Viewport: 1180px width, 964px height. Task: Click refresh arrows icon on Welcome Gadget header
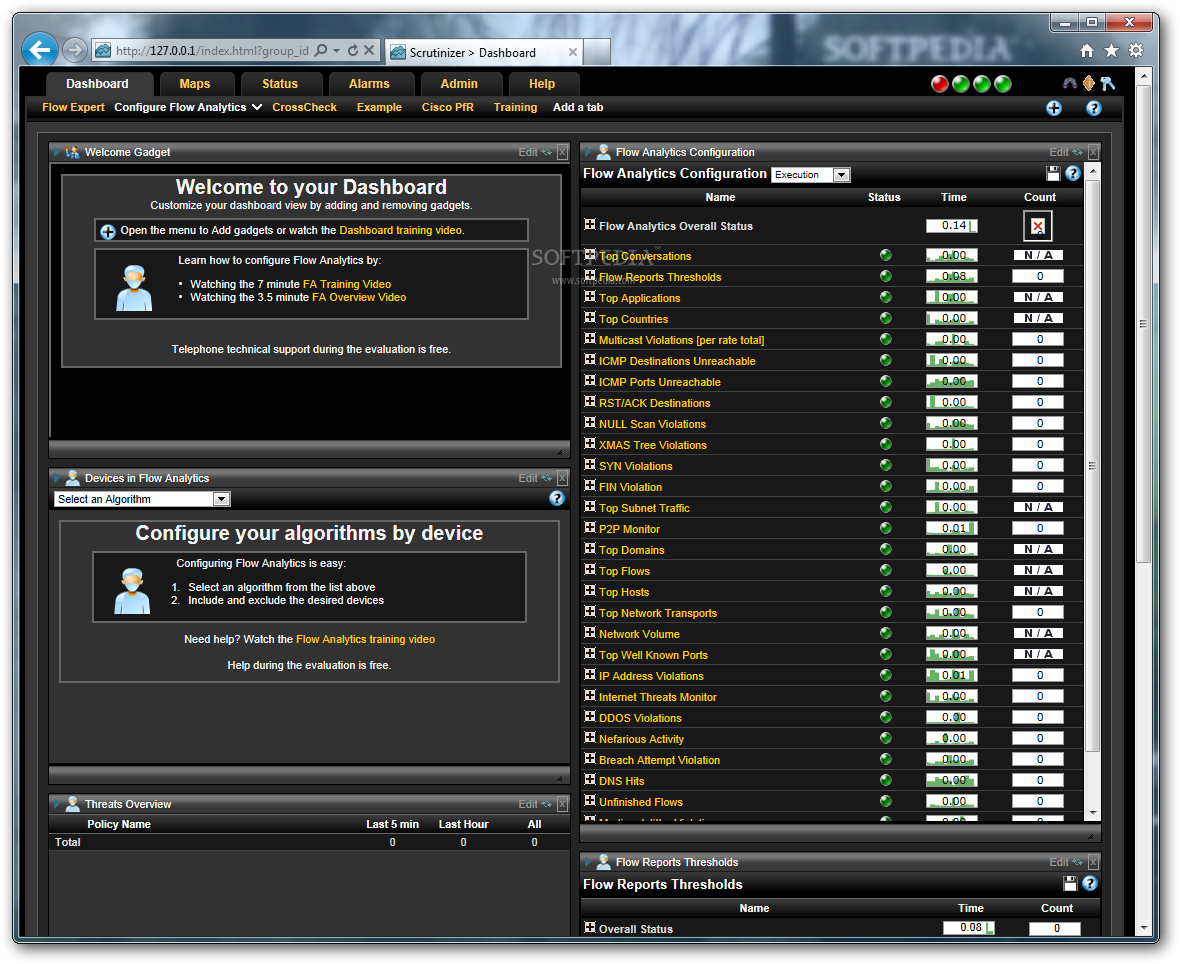[x=547, y=153]
